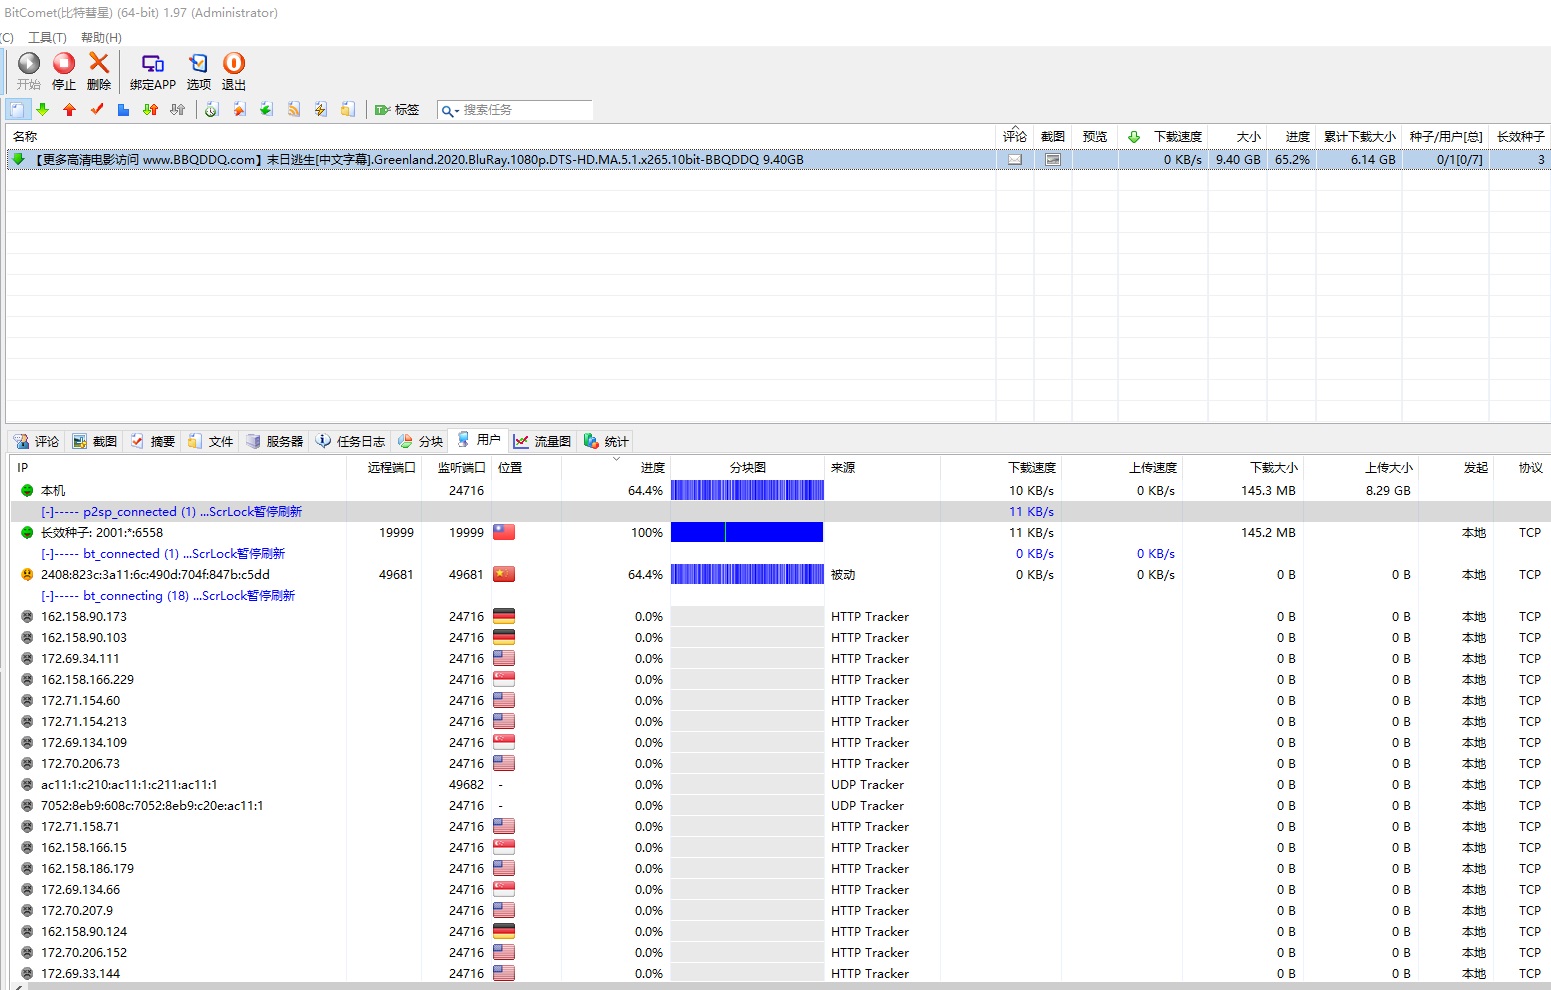The width and height of the screenshot is (1551, 990).
Task: Sort peers by IP column header
Action: (x=178, y=467)
